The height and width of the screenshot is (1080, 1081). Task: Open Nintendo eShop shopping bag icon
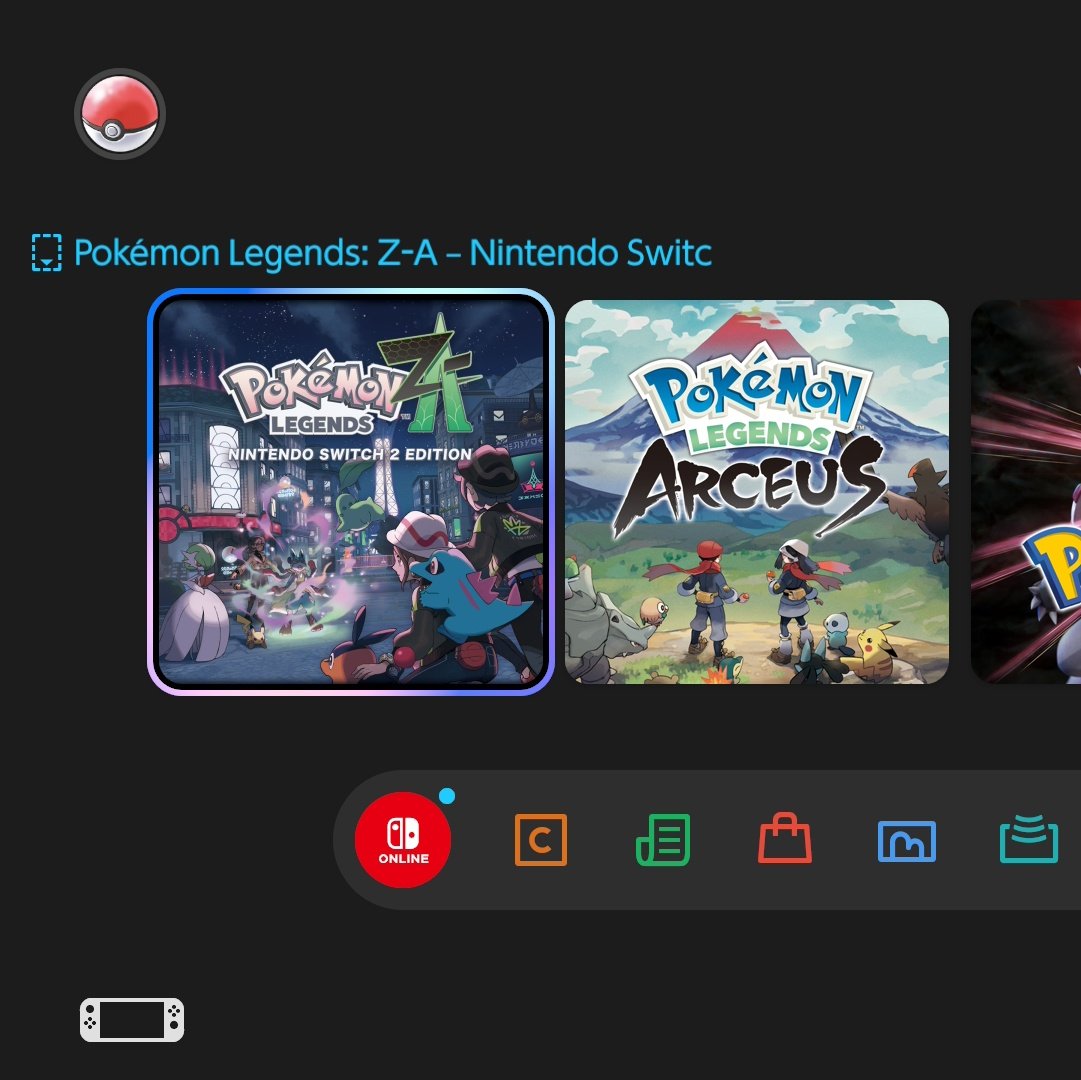tap(785, 838)
